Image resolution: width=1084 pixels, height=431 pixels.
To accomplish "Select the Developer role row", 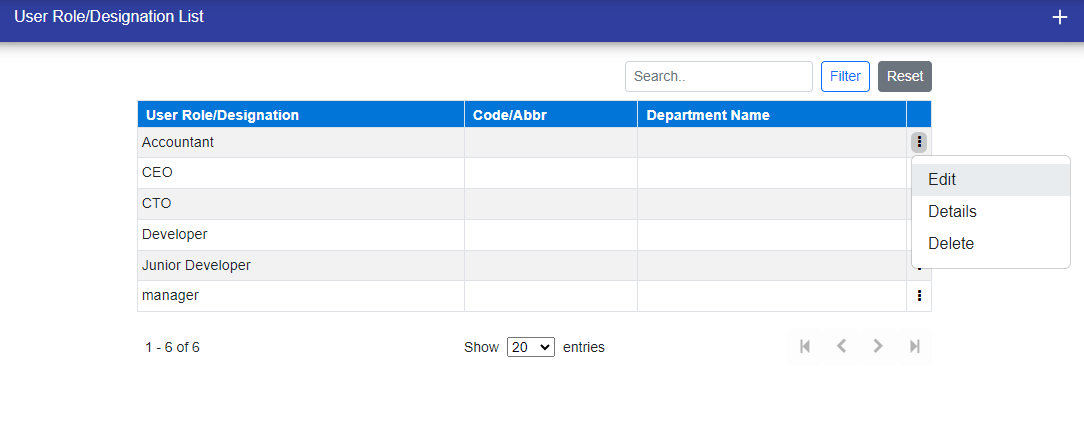I will point(174,234).
